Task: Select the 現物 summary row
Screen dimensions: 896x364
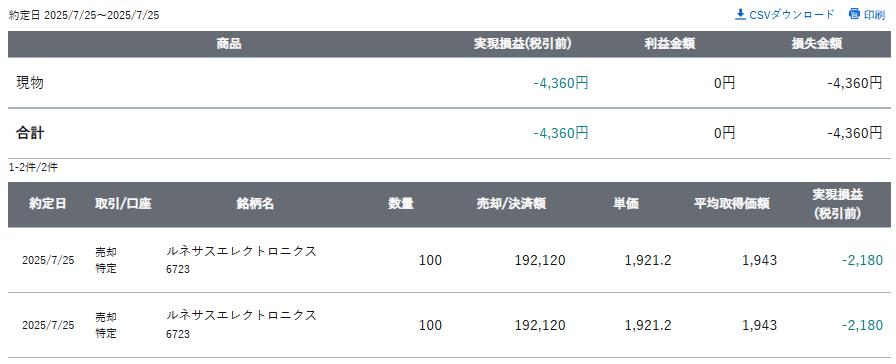Action: 449,83
